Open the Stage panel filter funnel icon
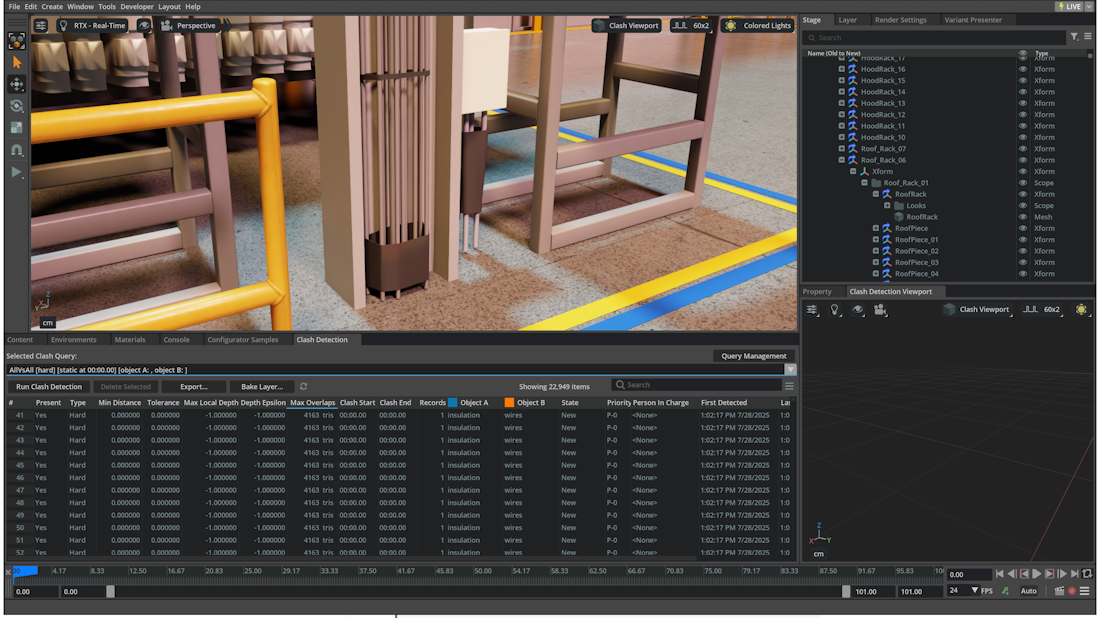Viewport: 1100px width, 618px height. (x=1074, y=37)
